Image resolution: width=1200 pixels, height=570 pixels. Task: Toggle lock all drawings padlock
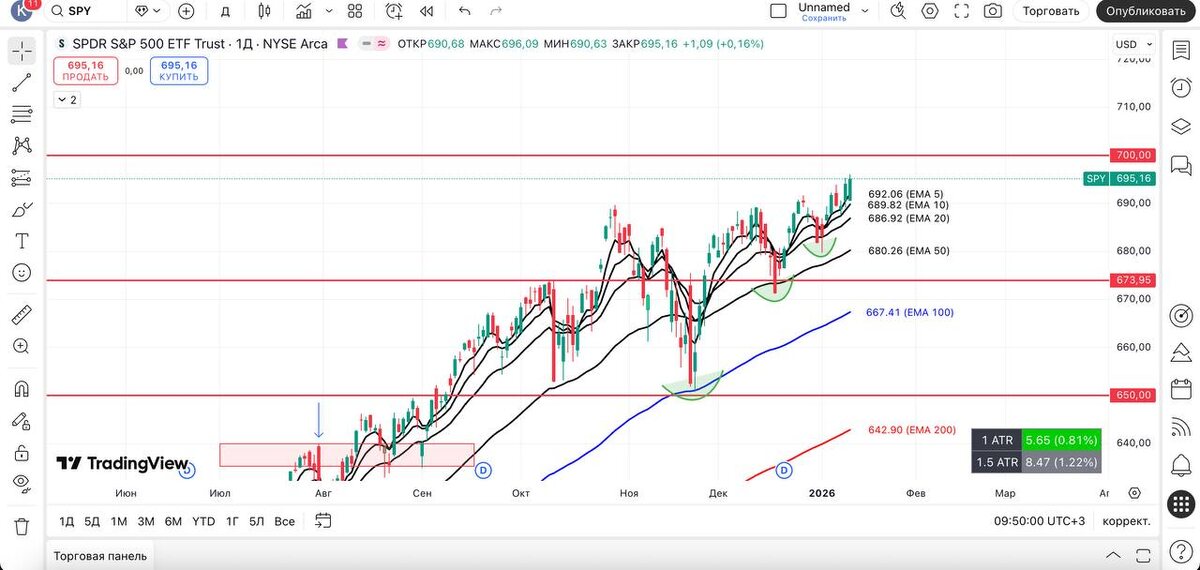(22, 452)
